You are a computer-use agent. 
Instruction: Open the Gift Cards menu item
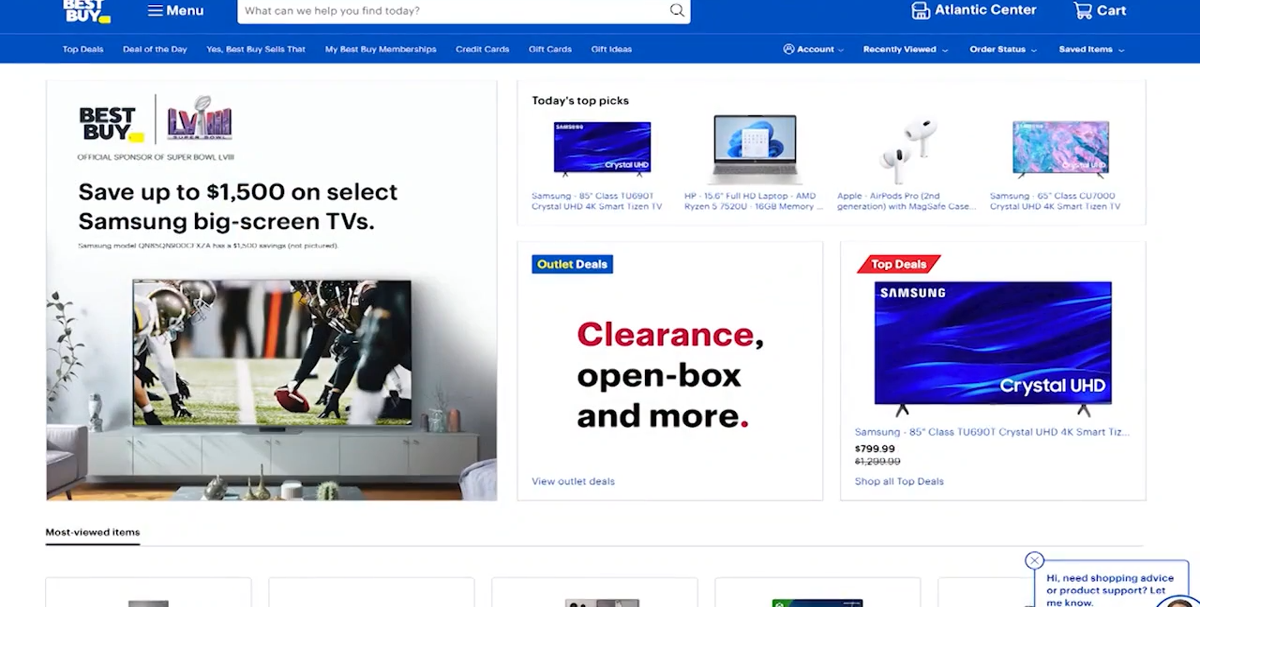(550, 48)
